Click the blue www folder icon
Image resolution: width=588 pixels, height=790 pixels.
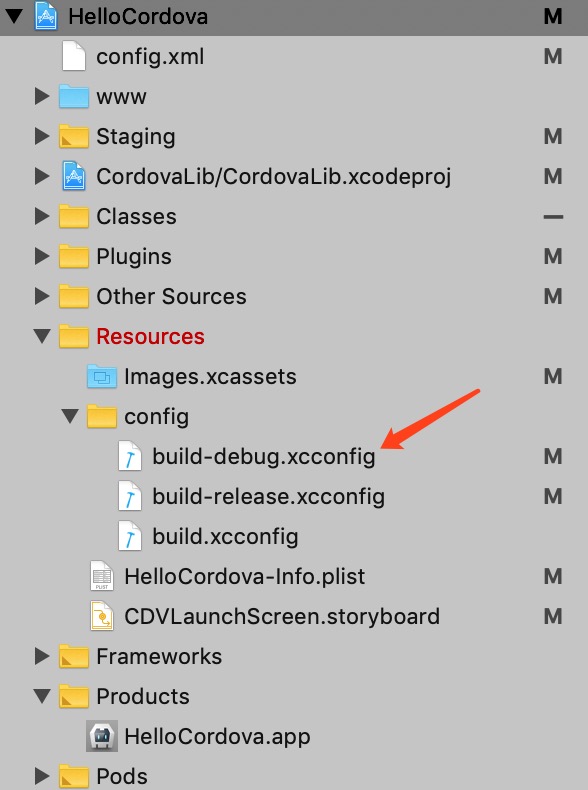(74, 96)
